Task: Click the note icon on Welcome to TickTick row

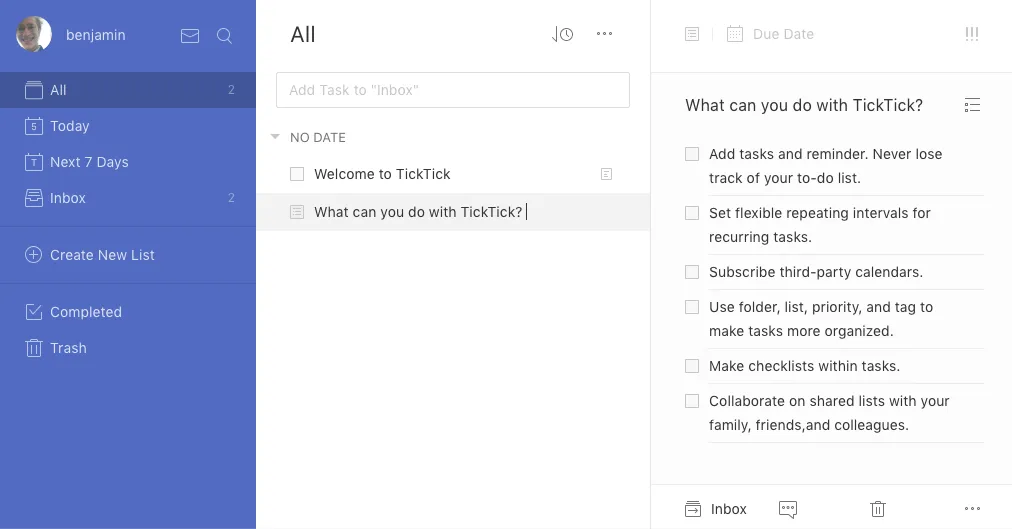Action: click(x=606, y=174)
